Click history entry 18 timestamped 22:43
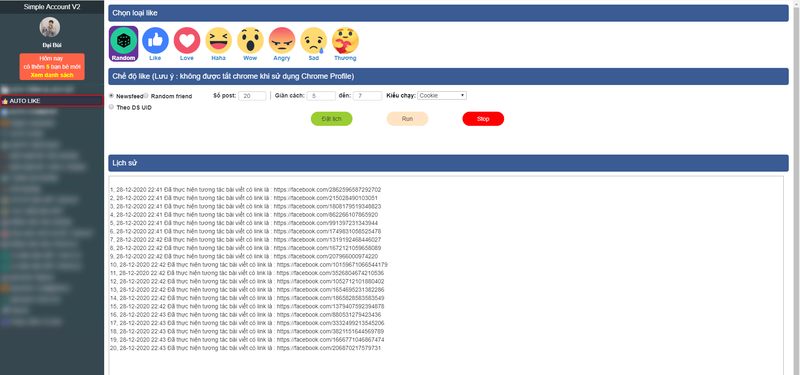Viewport: 800px width, 375px height. [x=247, y=332]
